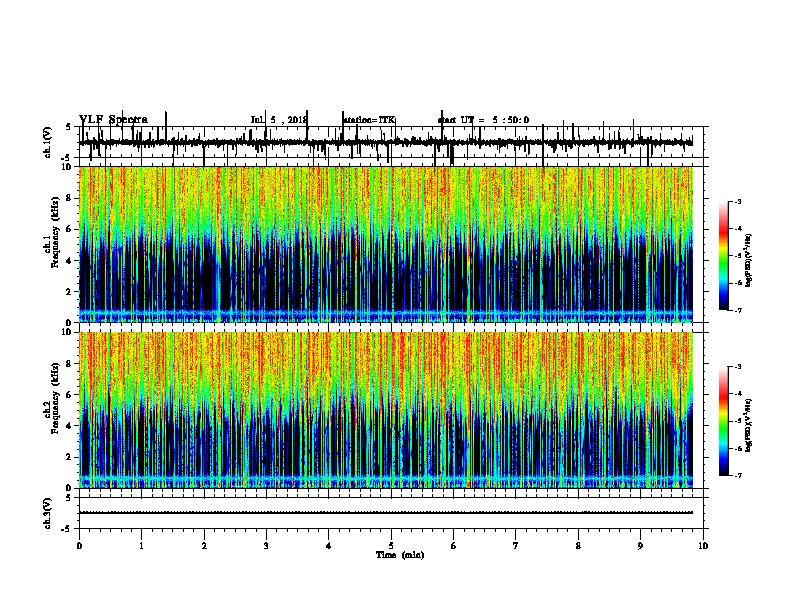Click the 'Time (min)' axis label

tap(400, 555)
